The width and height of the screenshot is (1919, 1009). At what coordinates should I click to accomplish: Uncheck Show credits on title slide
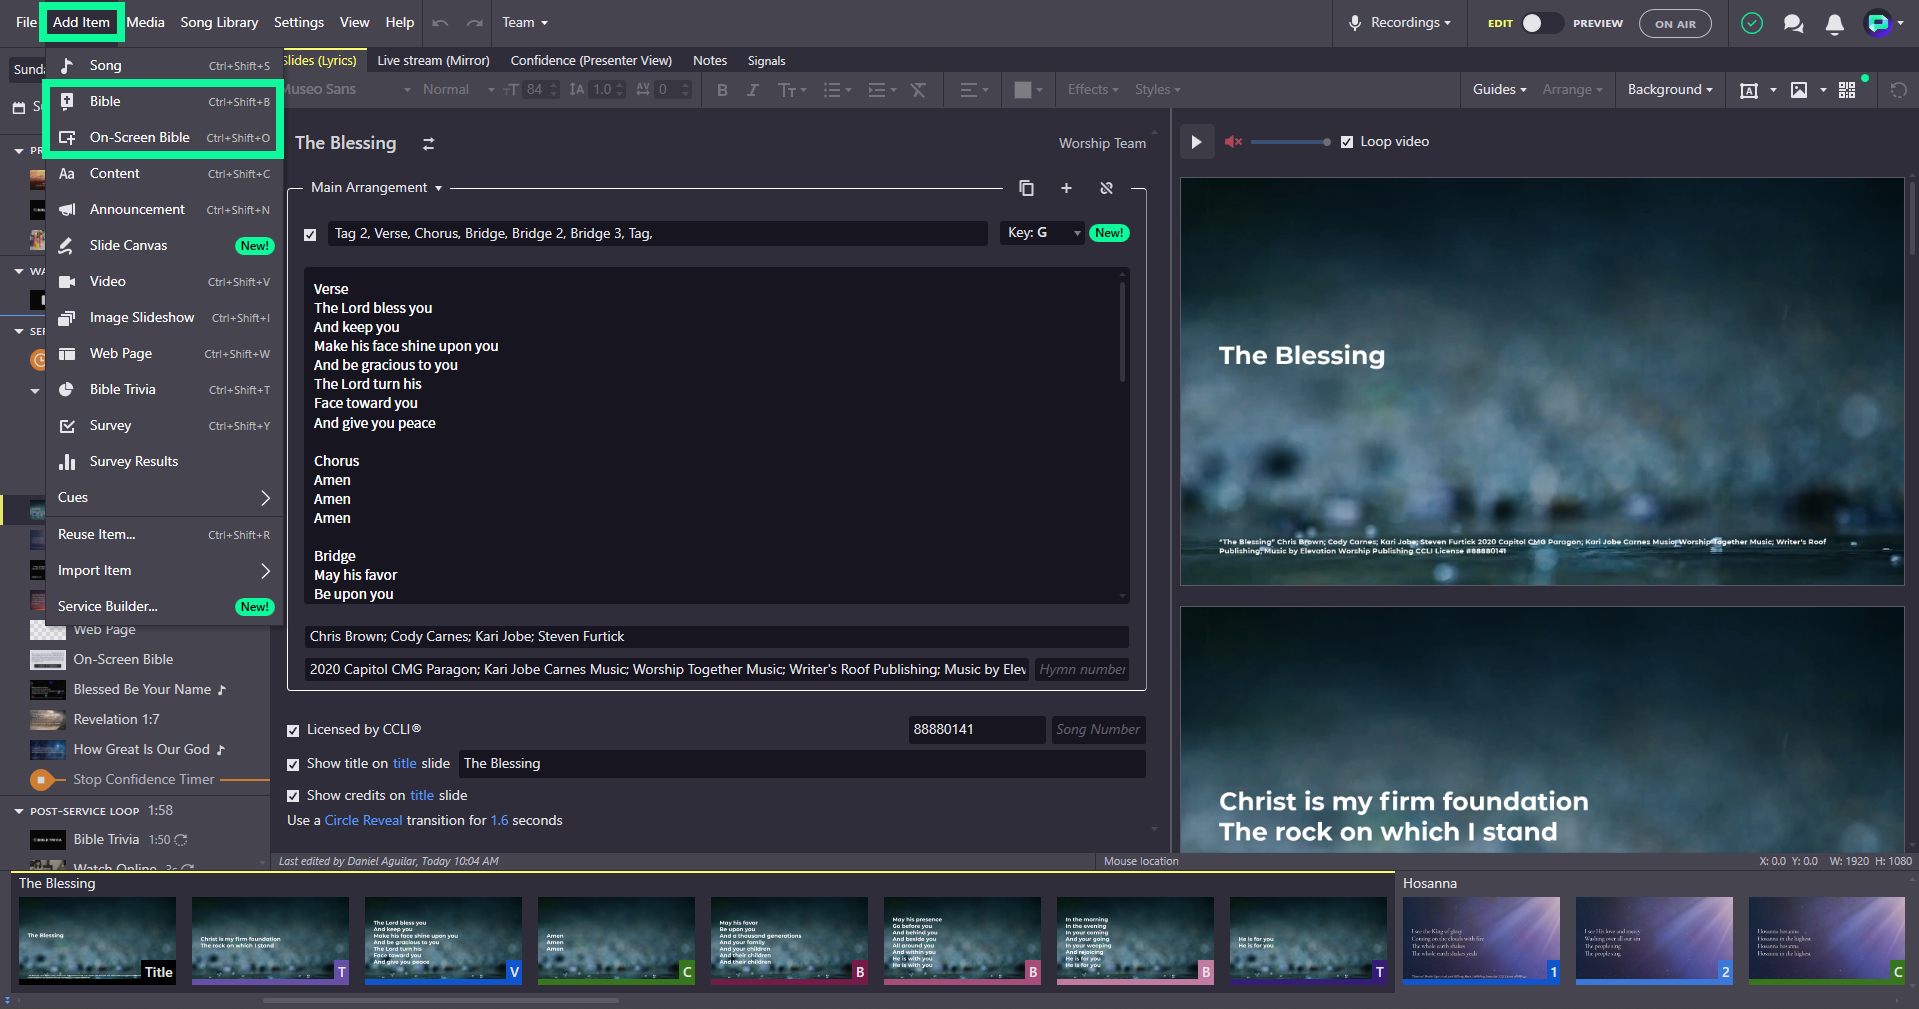(293, 797)
